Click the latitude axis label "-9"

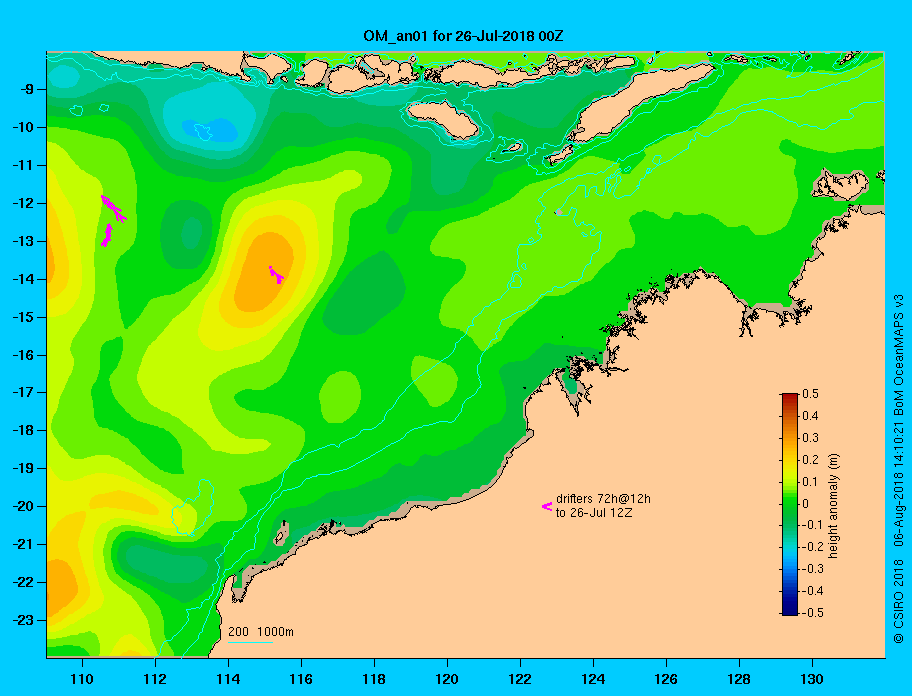27,90
